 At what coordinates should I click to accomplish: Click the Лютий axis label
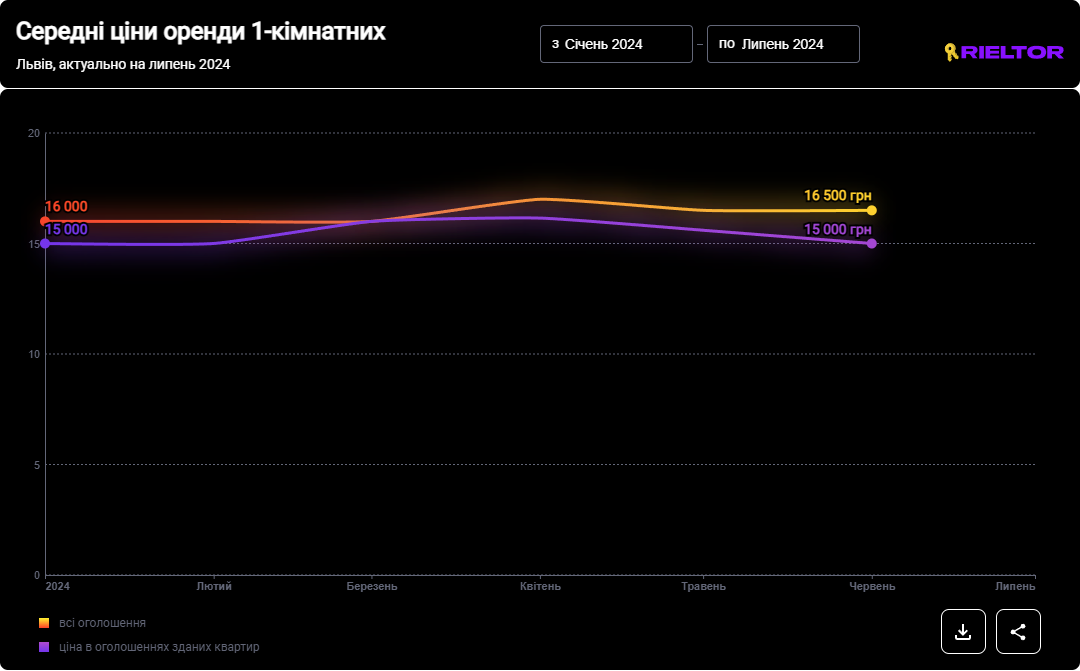click(x=214, y=586)
